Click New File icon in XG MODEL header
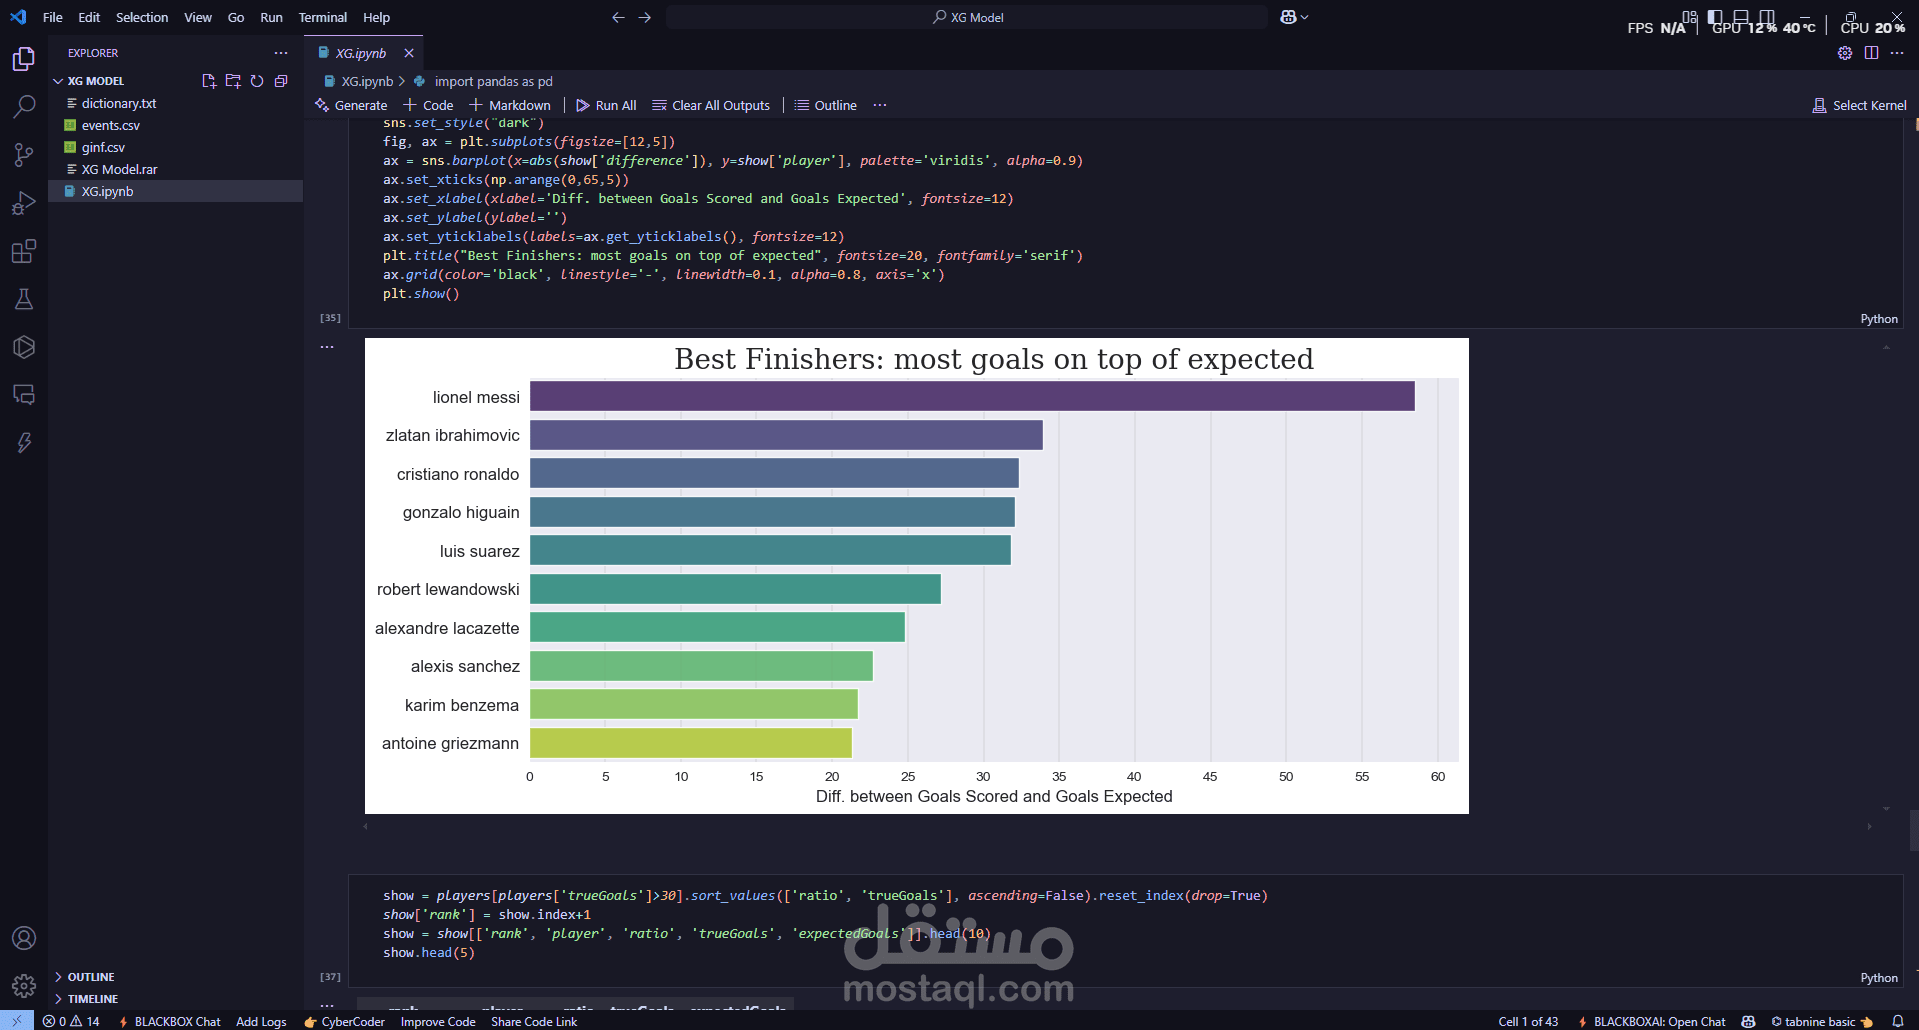The image size is (1919, 1030). 209,81
